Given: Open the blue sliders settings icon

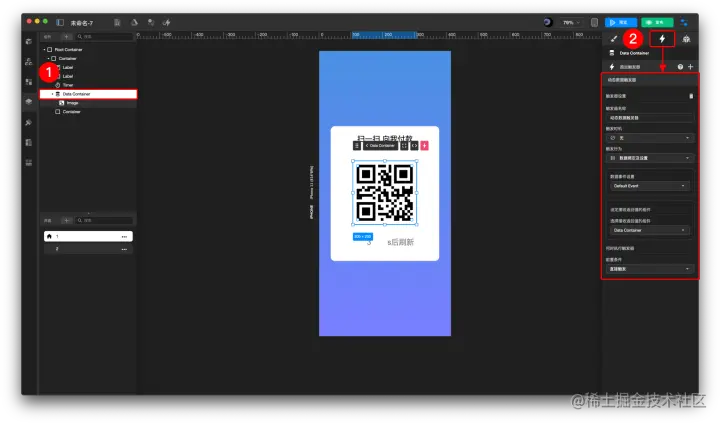Looking at the screenshot, I should coord(684,23).
